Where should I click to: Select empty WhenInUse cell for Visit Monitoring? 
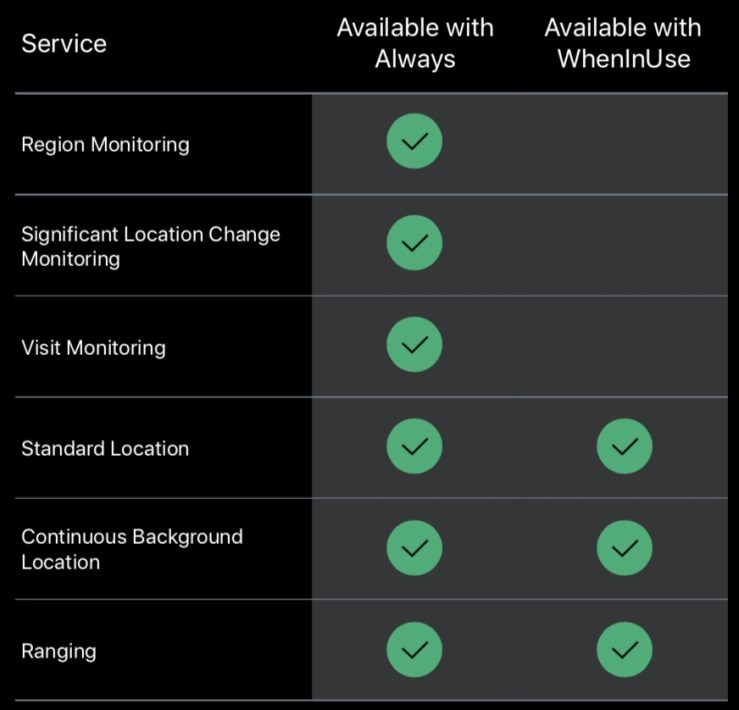coord(624,346)
